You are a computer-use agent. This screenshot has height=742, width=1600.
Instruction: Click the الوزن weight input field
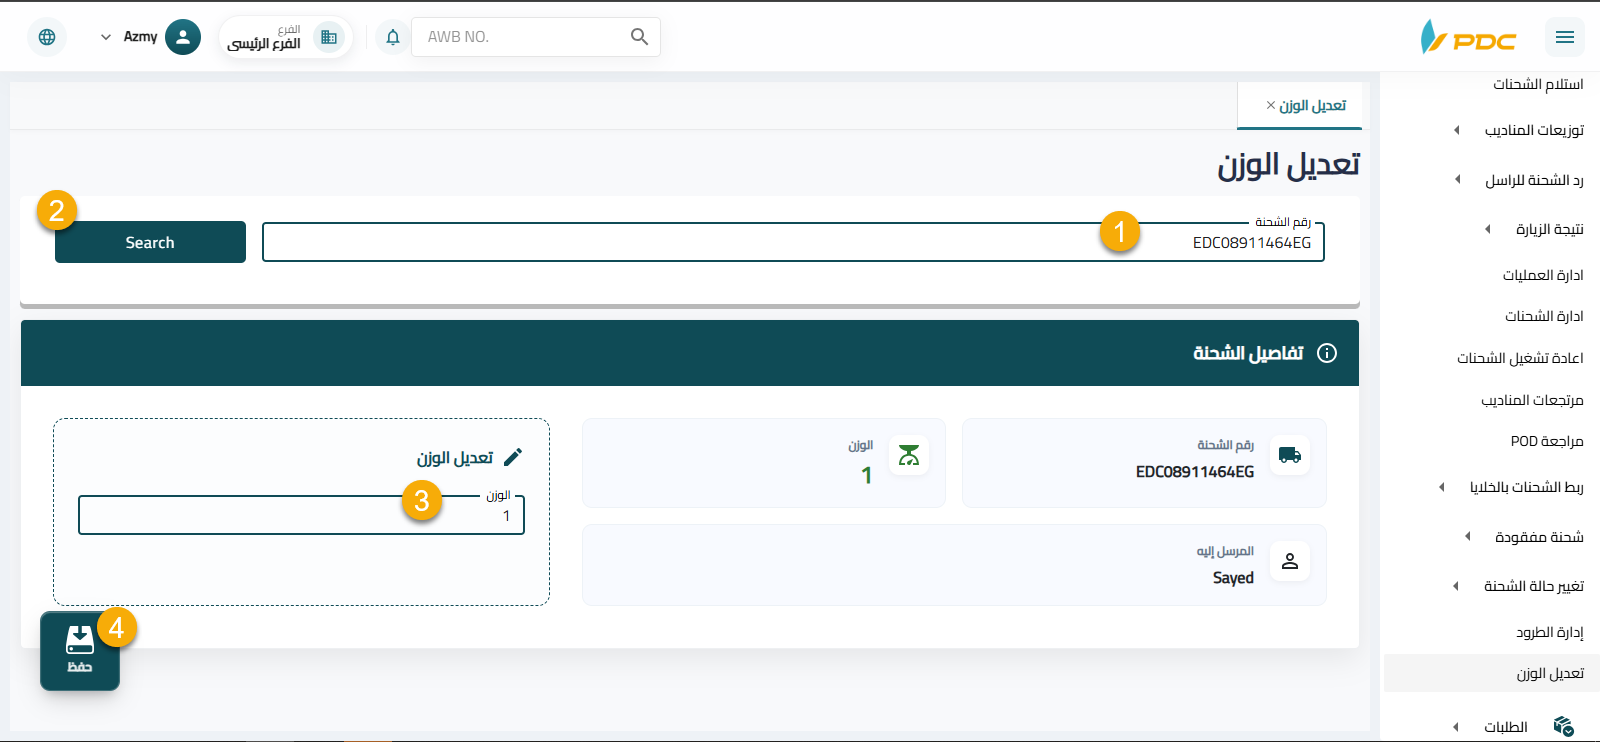(x=301, y=515)
